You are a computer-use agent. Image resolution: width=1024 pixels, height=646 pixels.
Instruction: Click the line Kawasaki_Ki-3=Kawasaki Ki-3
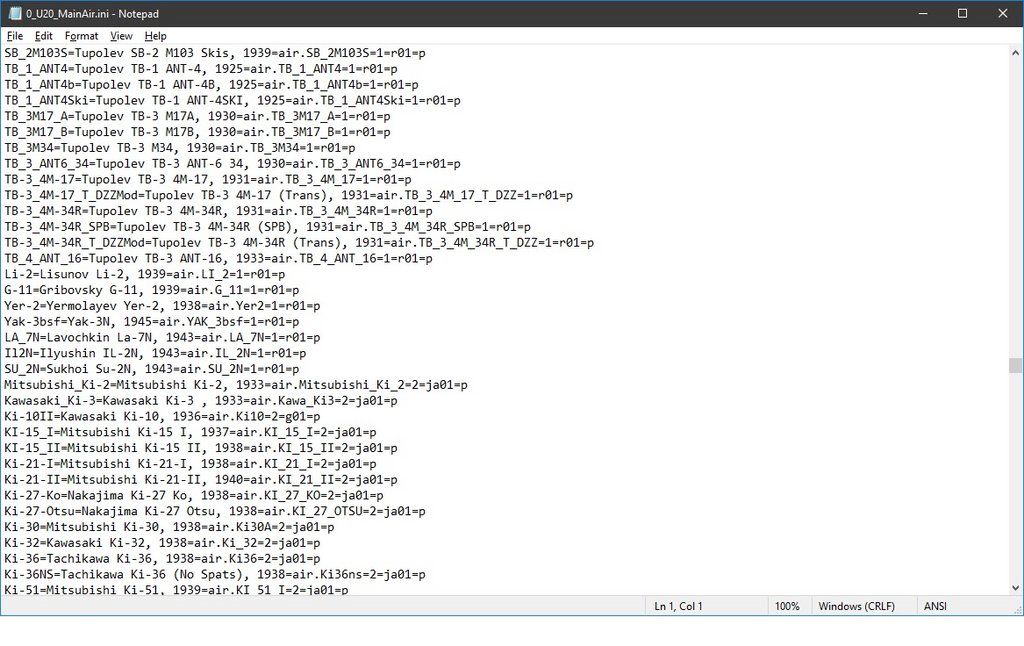[x=201, y=400]
